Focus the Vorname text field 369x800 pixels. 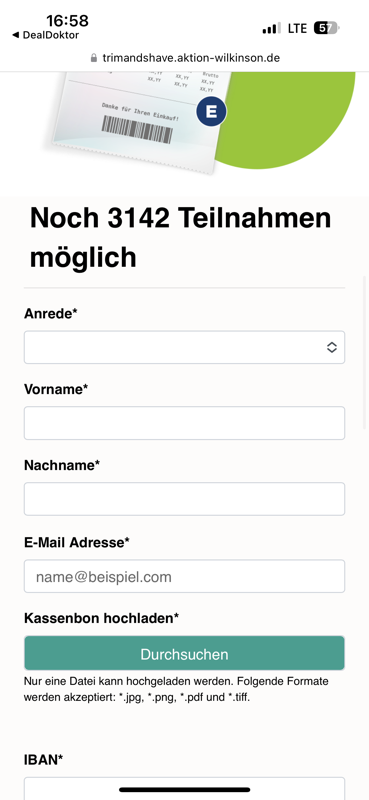pyautogui.click(x=184, y=423)
